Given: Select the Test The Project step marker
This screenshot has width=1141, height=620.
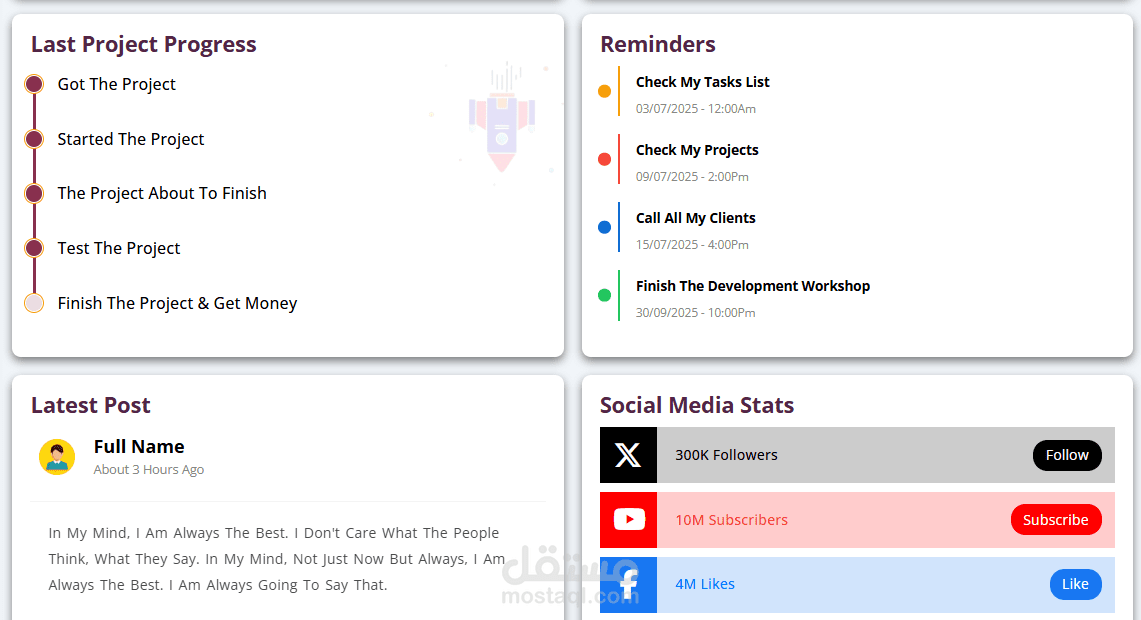Looking at the screenshot, I should (x=34, y=248).
